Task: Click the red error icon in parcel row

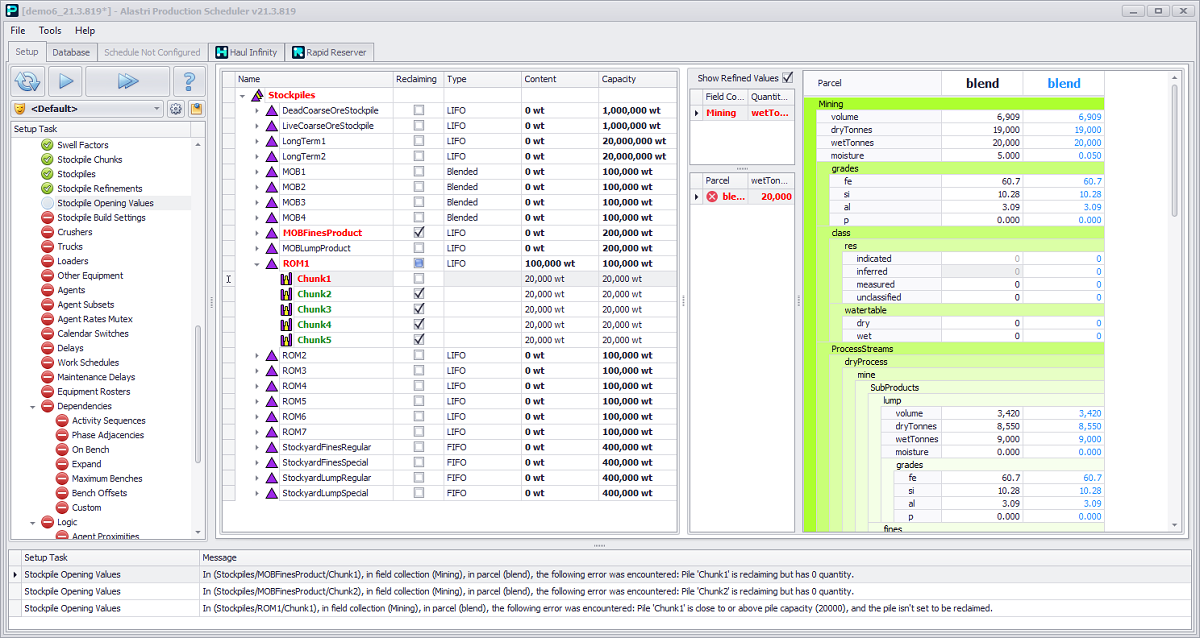Action: 712,197
